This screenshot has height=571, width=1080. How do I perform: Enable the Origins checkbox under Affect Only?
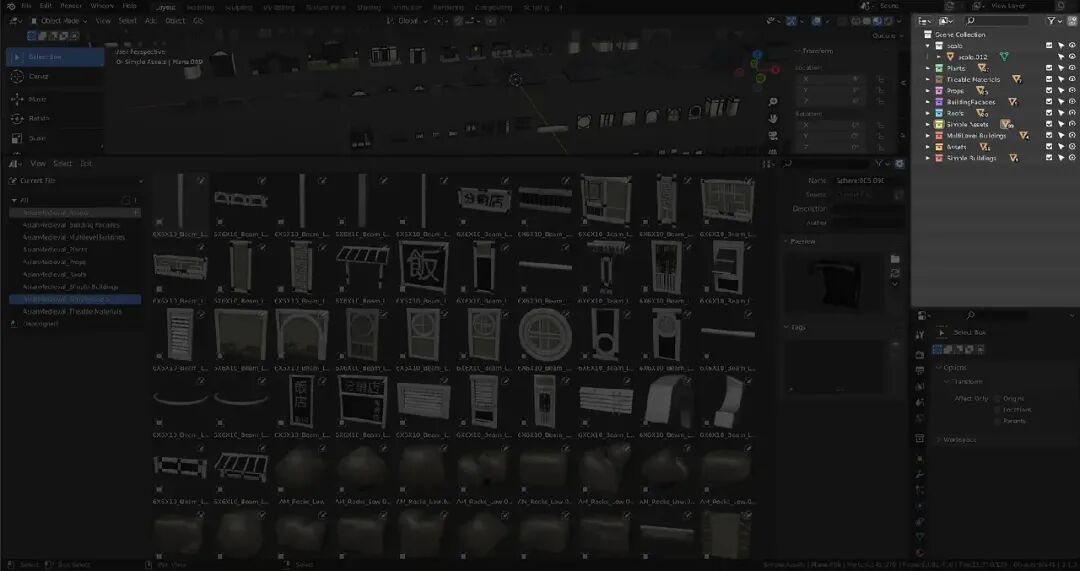(997, 399)
